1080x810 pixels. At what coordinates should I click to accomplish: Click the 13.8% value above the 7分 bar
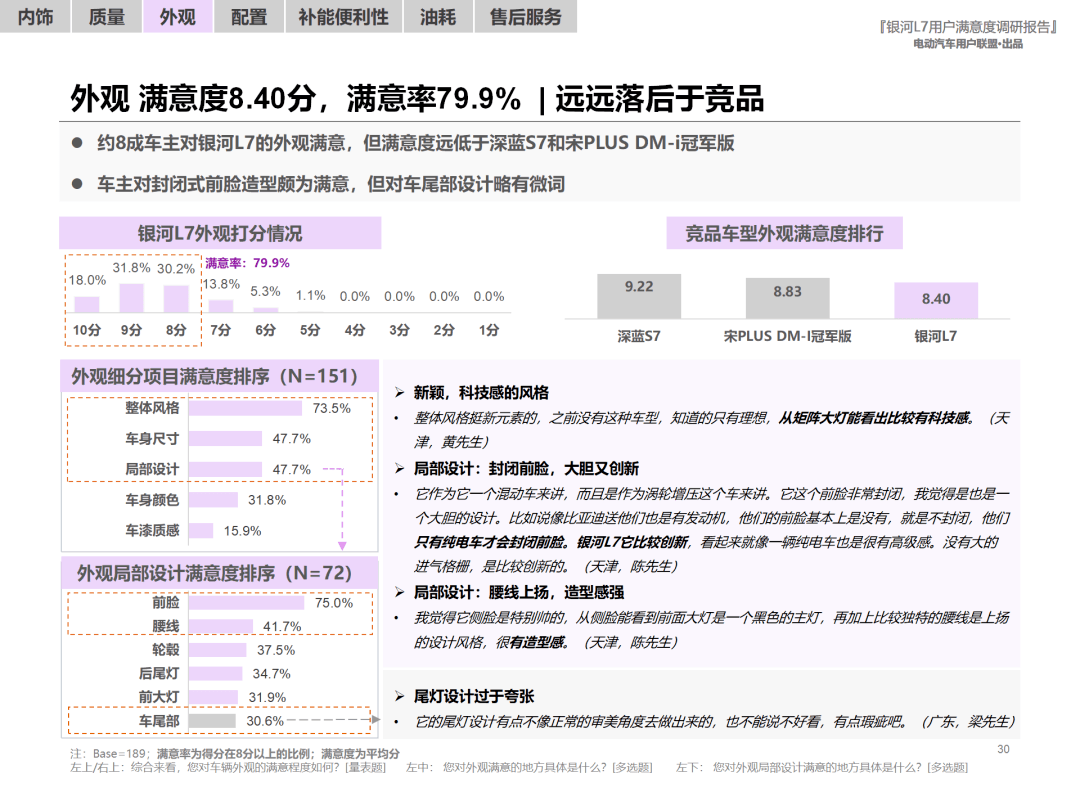tap(221, 284)
